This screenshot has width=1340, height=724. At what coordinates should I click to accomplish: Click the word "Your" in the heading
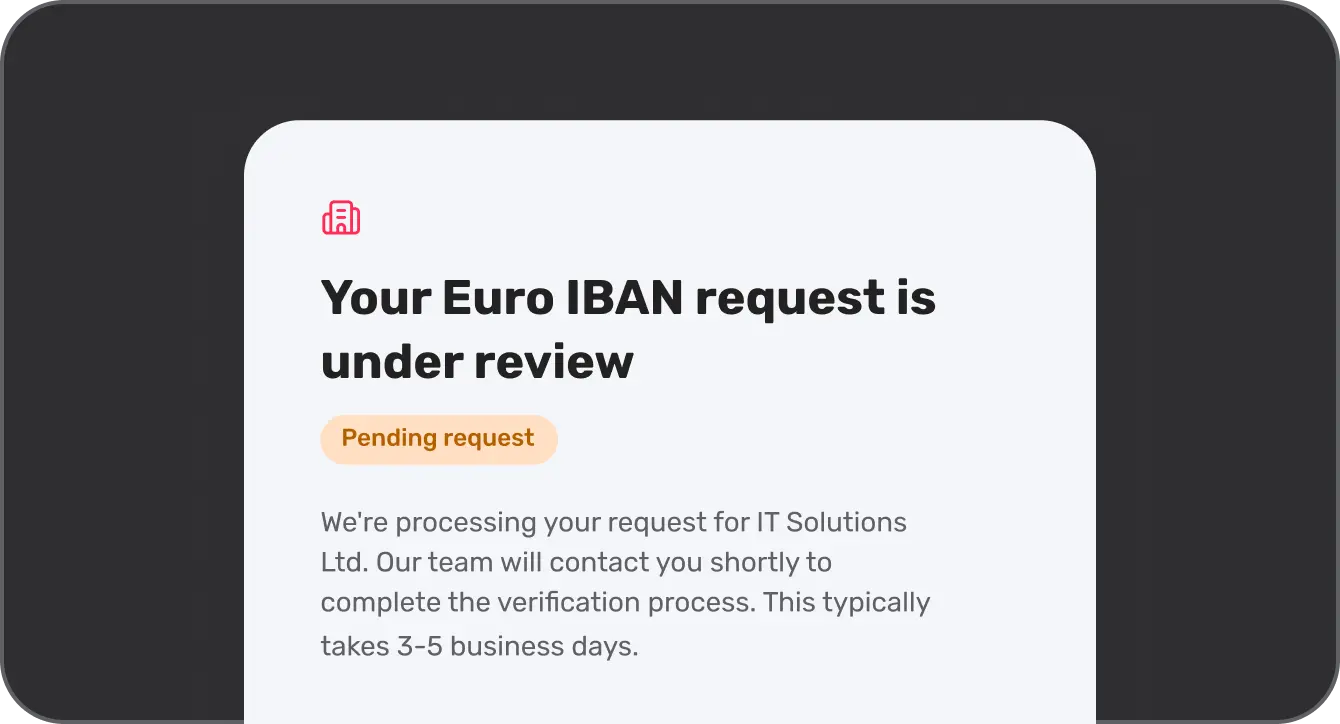(x=374, y=298)
